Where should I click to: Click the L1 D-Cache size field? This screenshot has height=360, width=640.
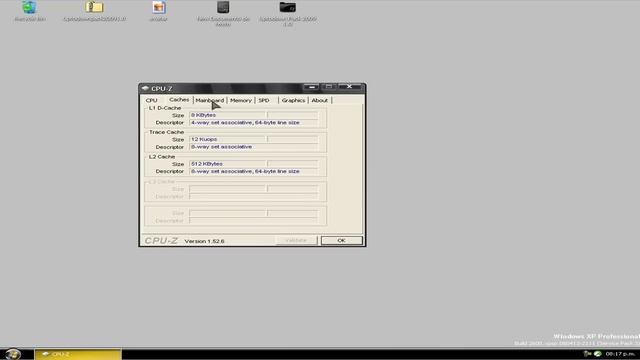click(x=227, y=115)
